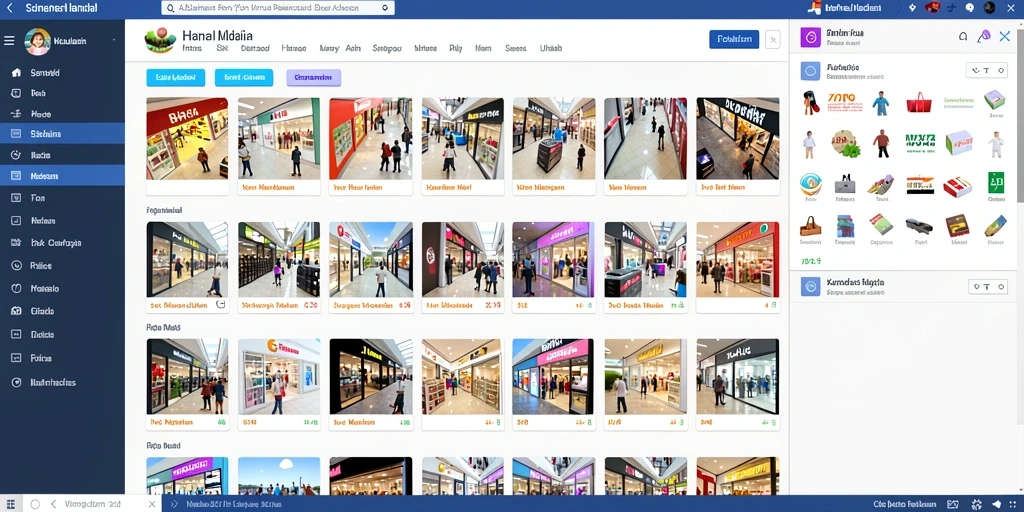Viewport: 1024px width, 512px height.
Task: Select the green sign item in the panel grid
Action: coord(996,182)
